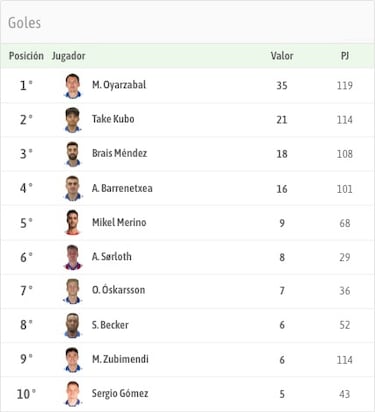Open O. Óskarsson's avatar image
Viewport: 375px width, 412px height.
point(73,291)
